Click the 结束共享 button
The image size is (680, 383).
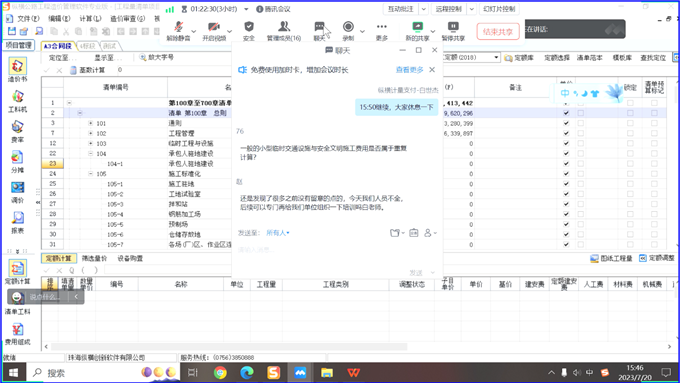[x=498, y=32]
